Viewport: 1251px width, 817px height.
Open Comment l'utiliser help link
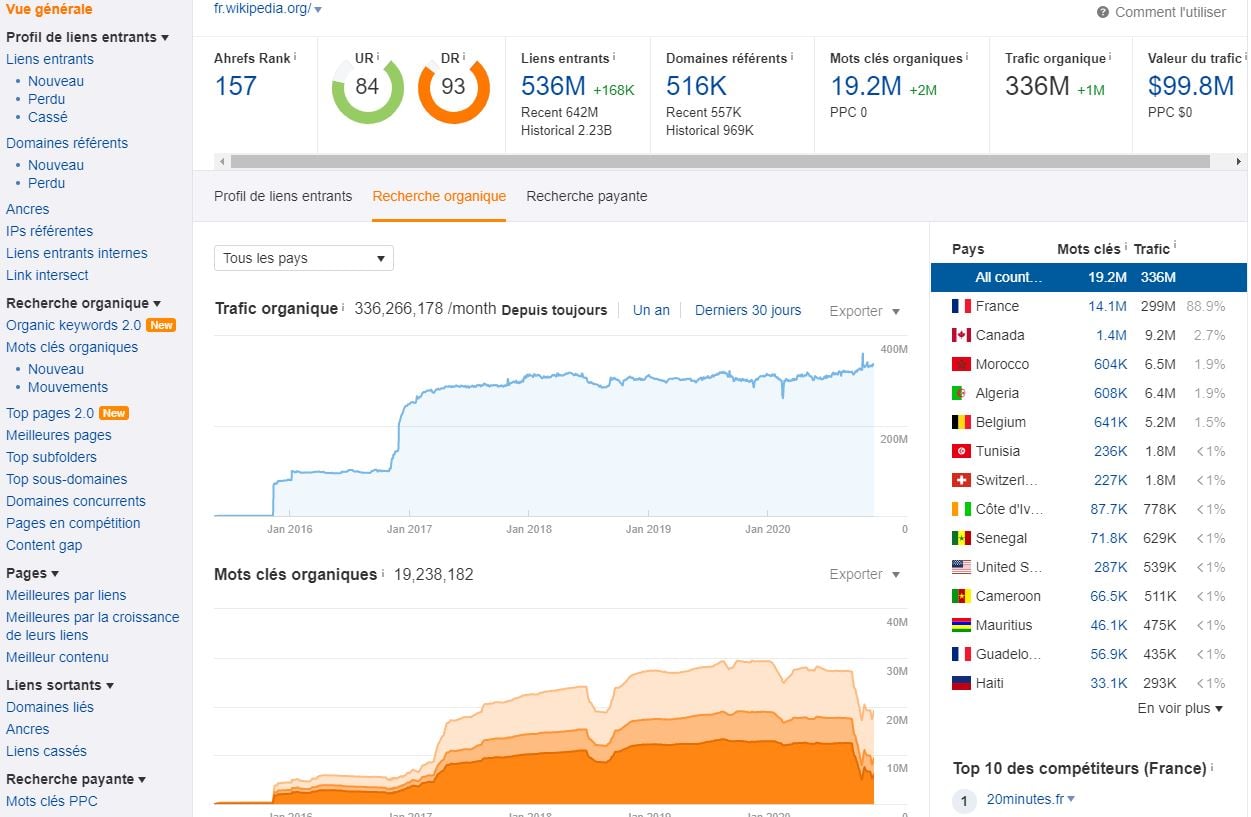tap(1170, 12)
